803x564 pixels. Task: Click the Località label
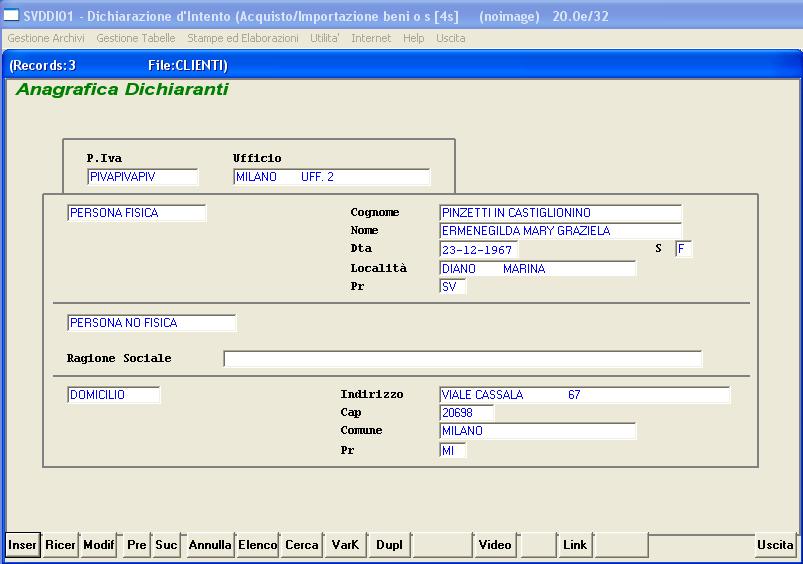coord(378,268)
